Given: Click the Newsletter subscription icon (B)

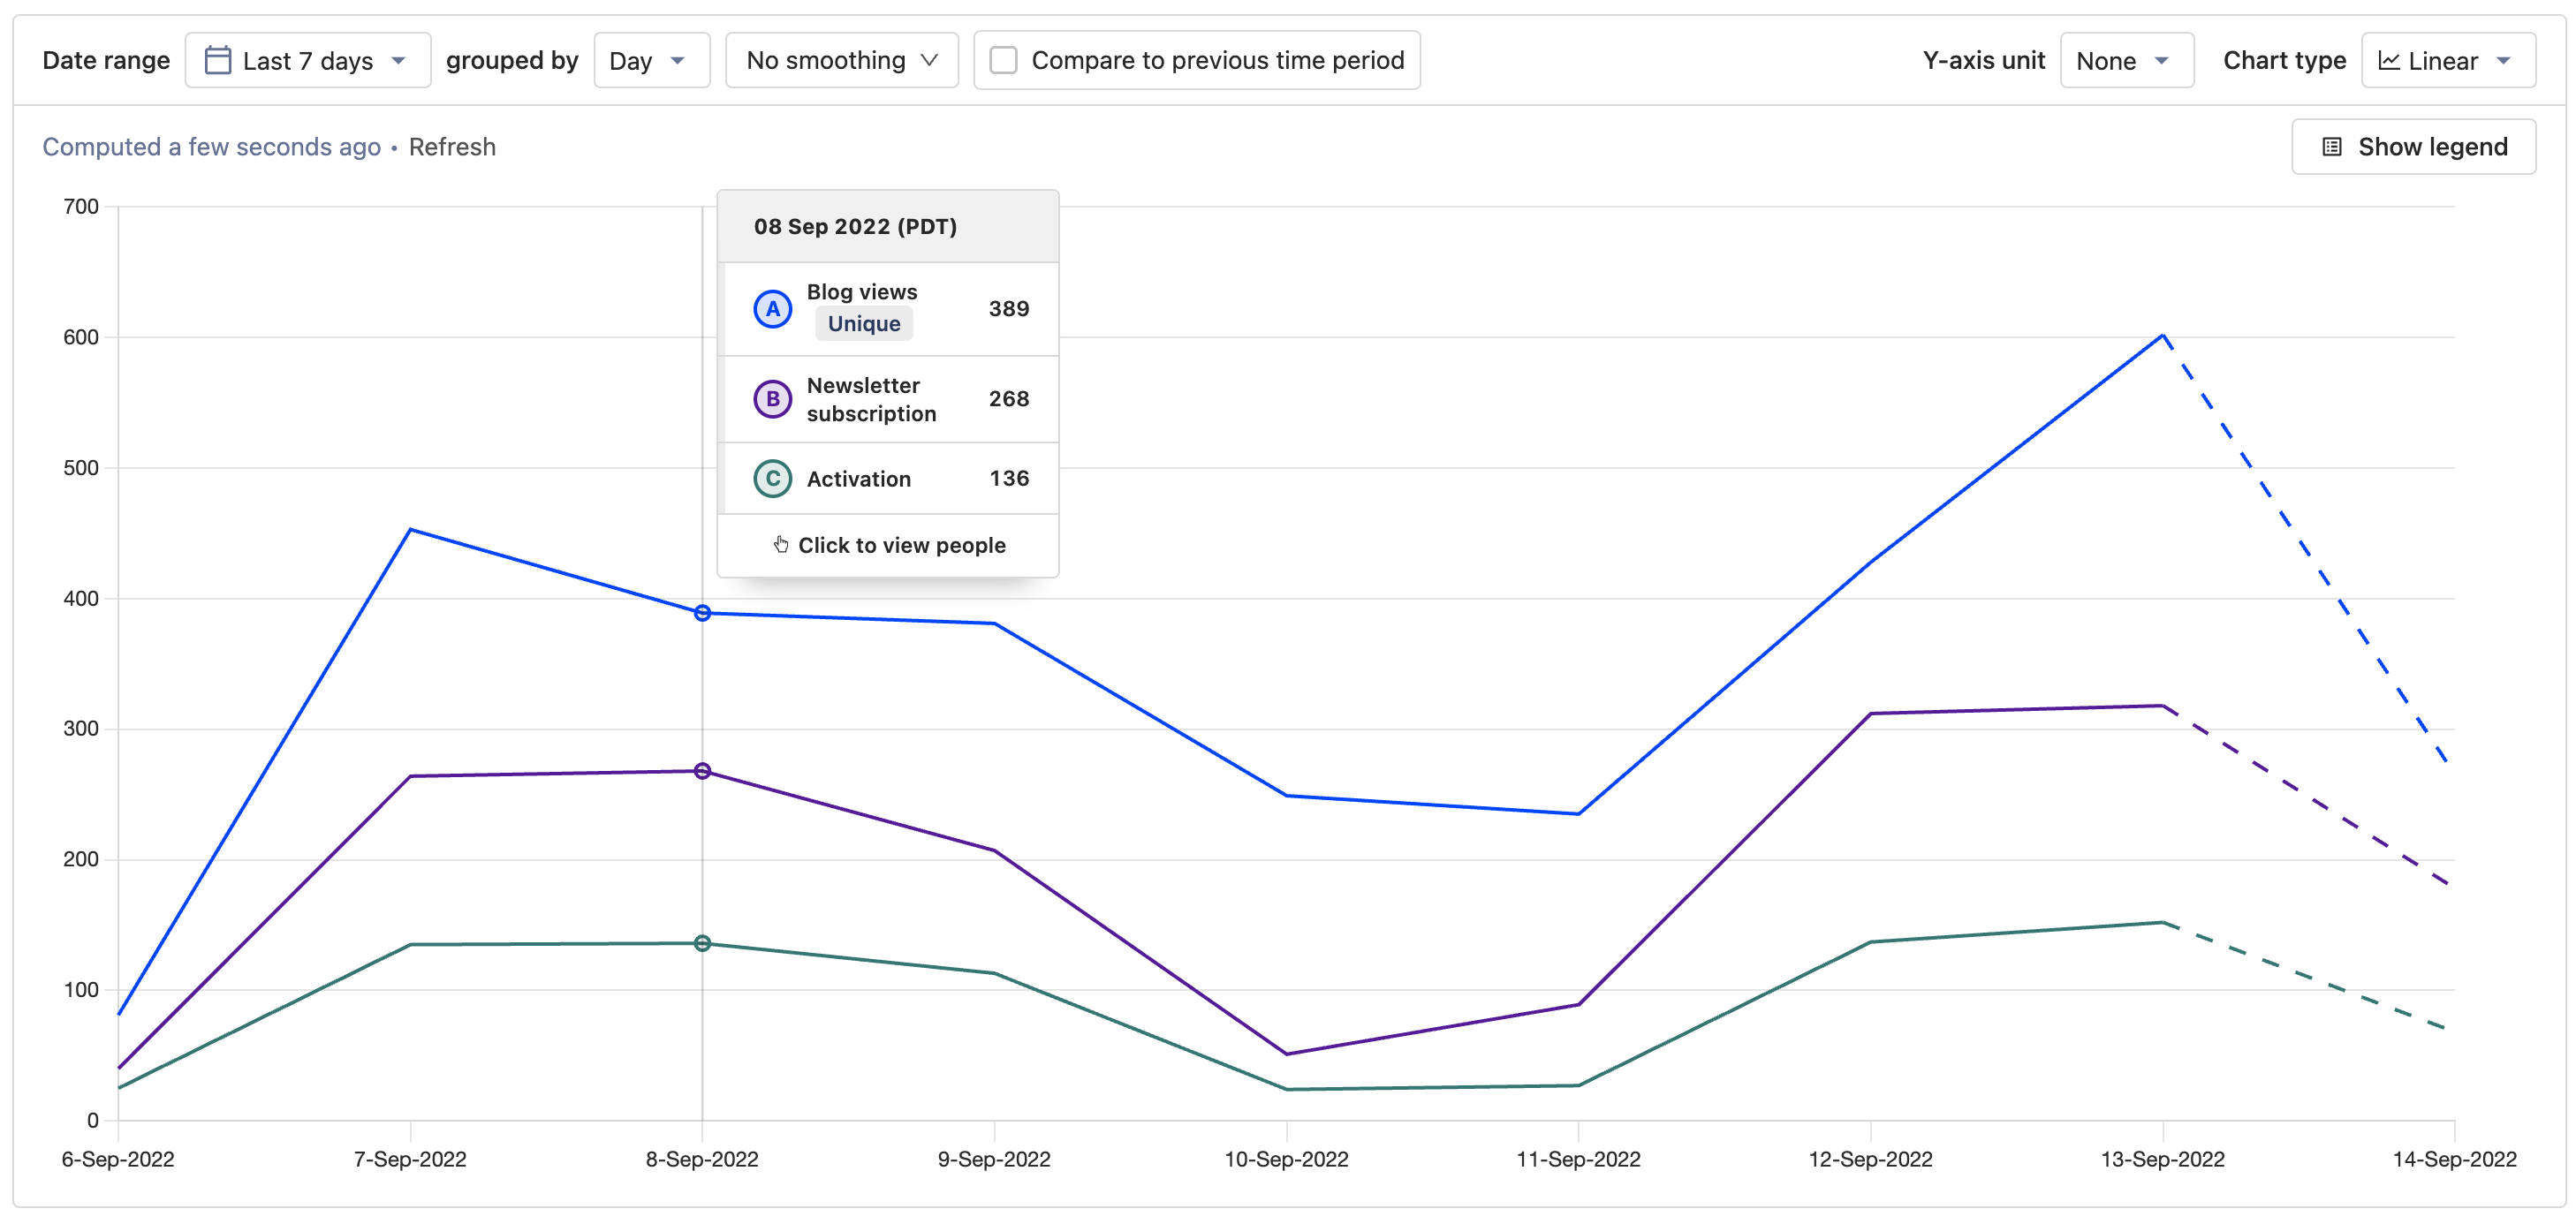Looking at the screenshot, I should 772,397.
